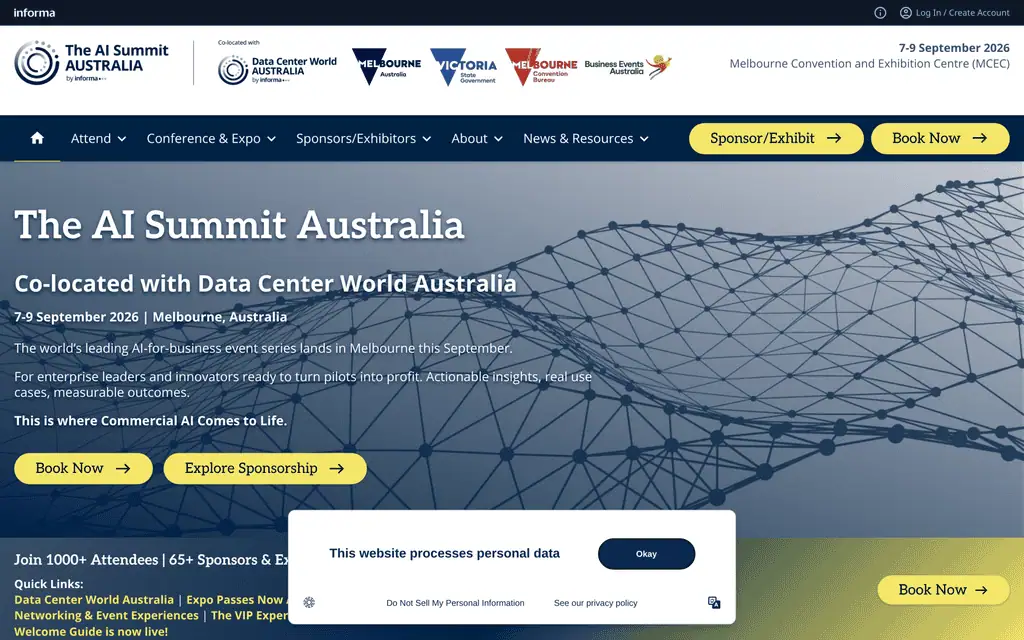Accept data notice with Okay button

pos(646,554)
